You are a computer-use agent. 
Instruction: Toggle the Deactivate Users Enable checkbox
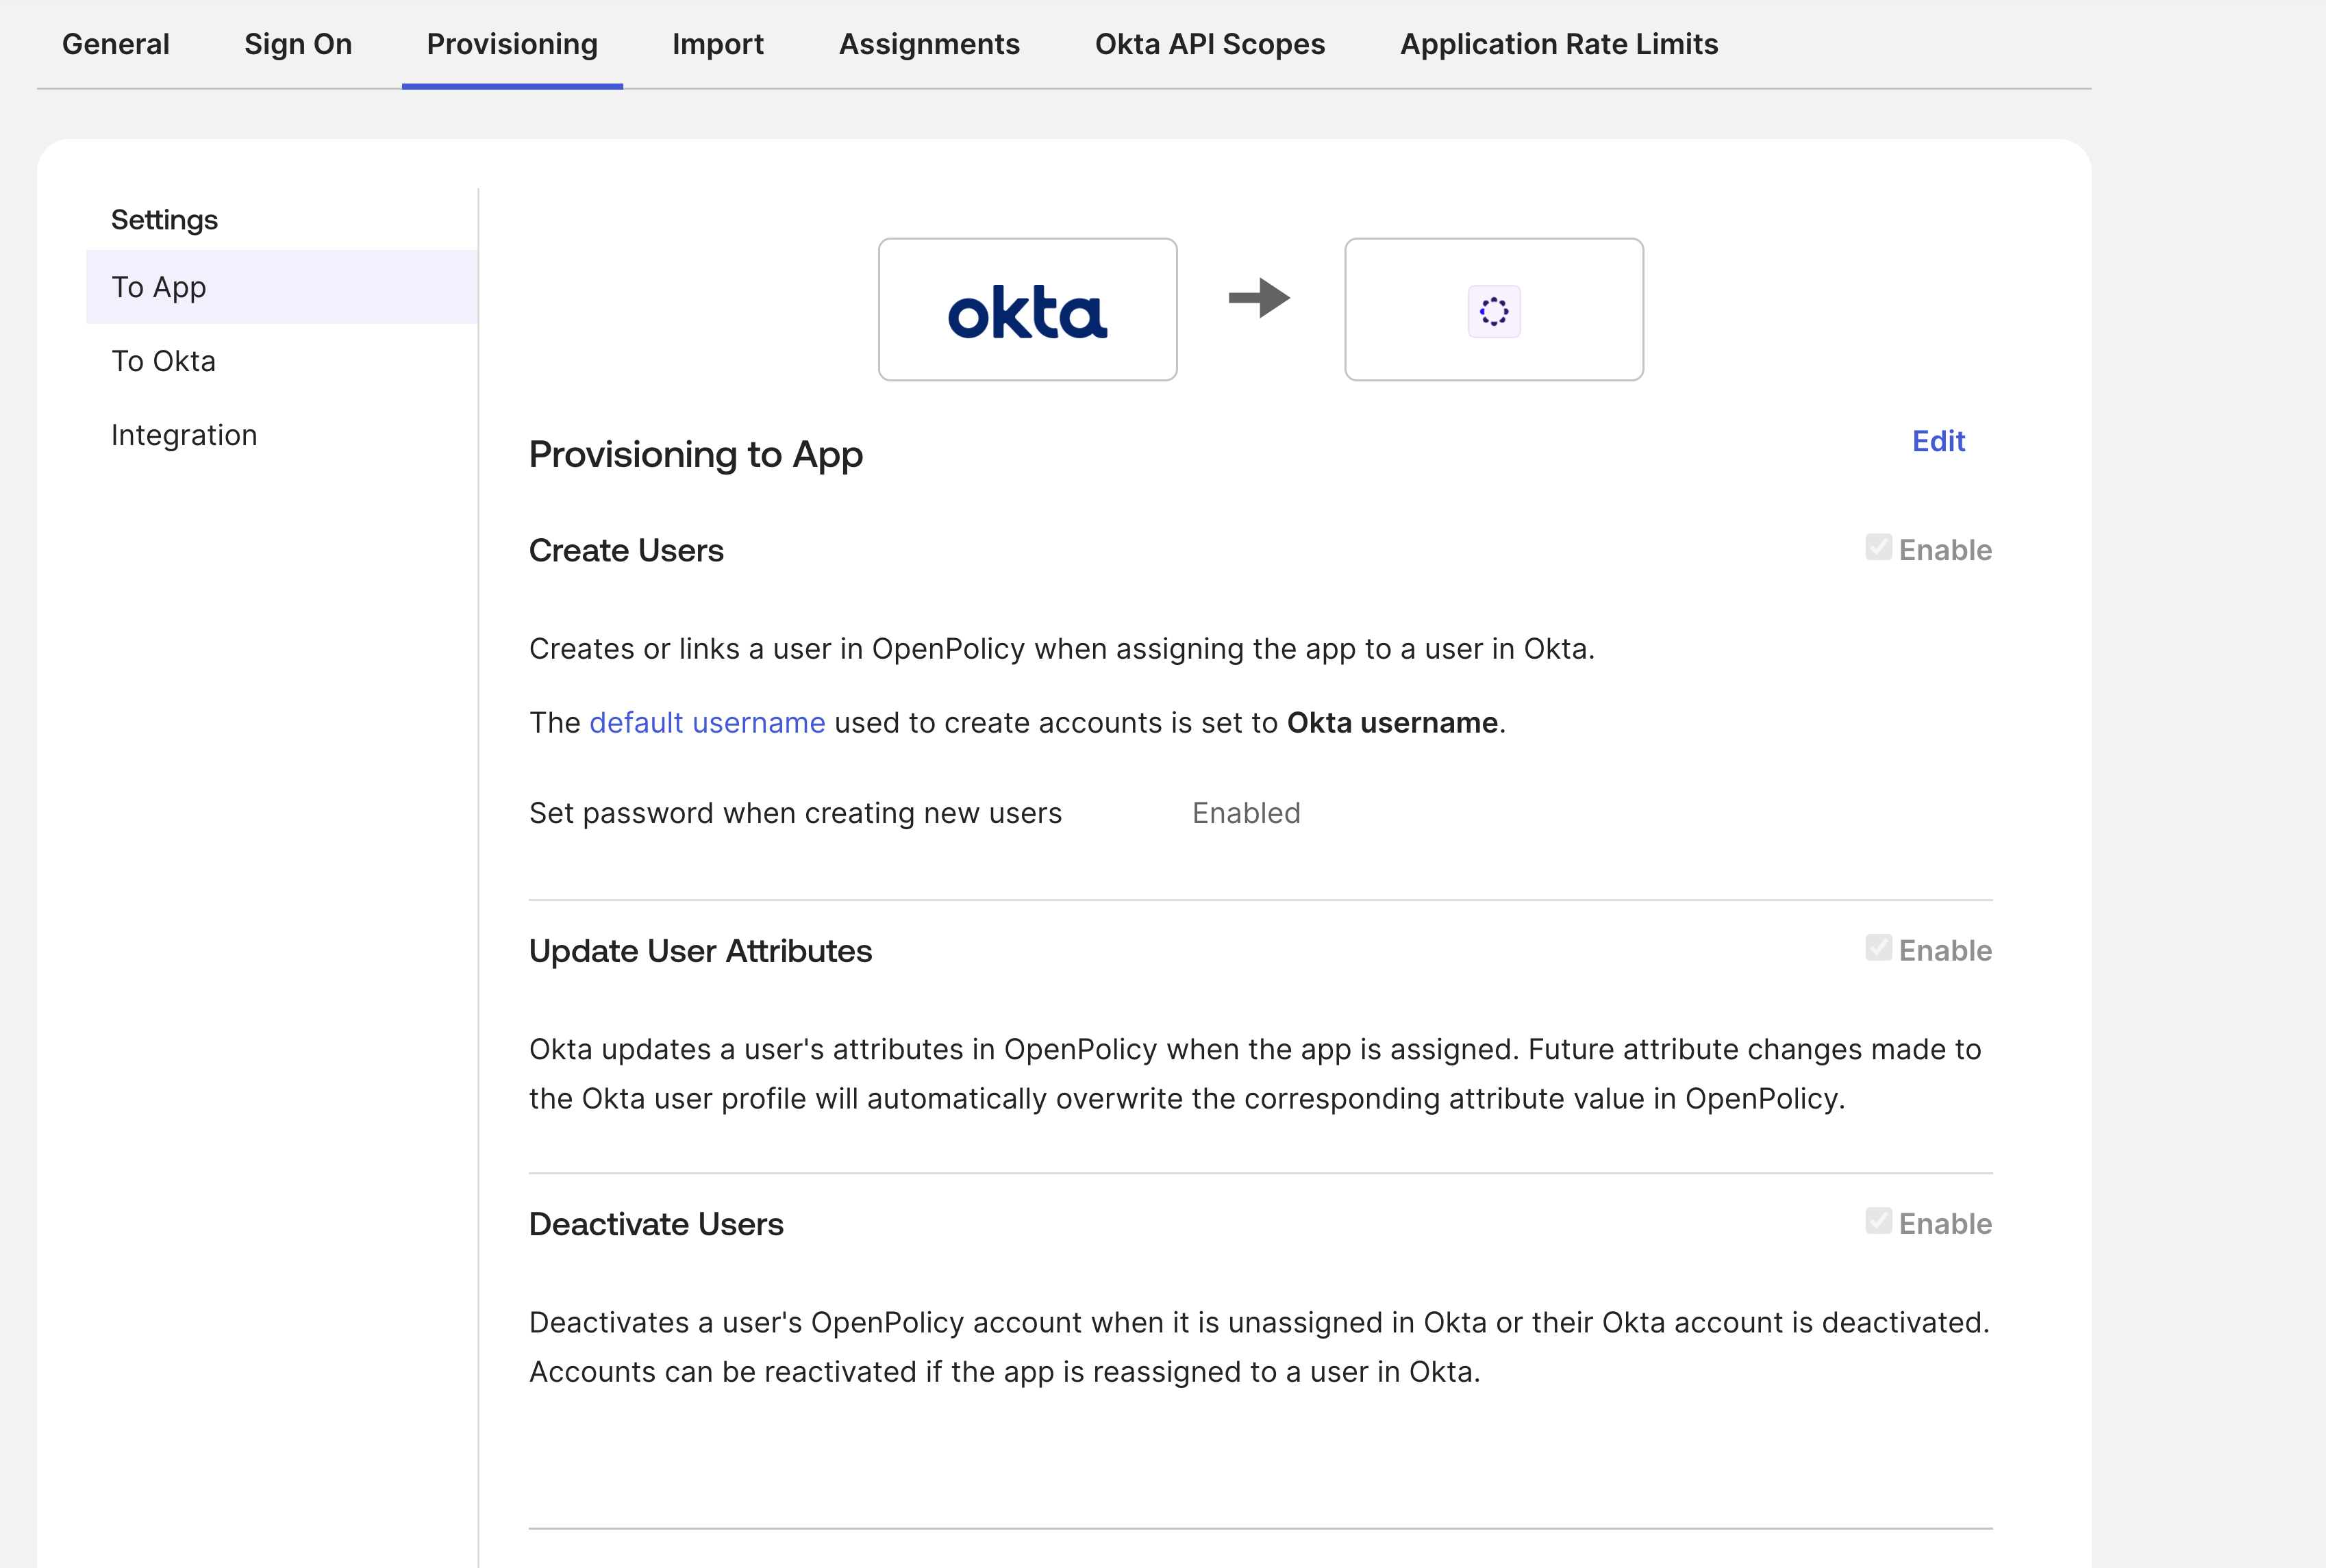1877,1221
